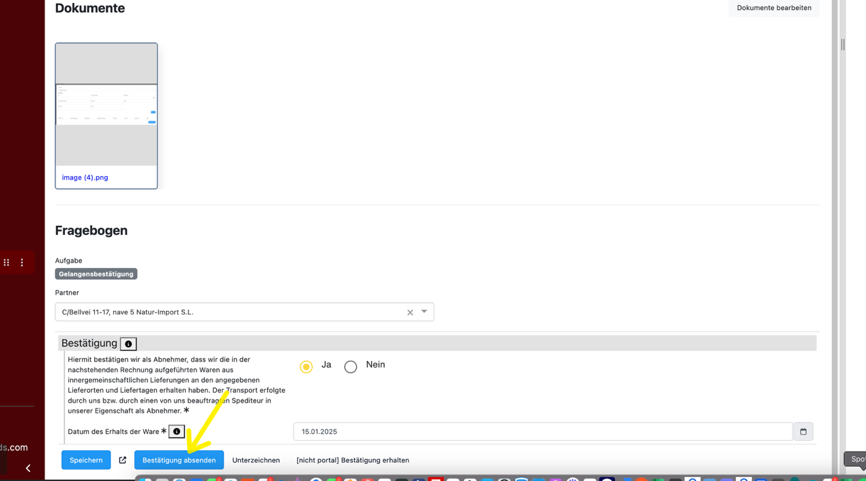The height and width of the screenshot is (481, 866).
Task: Show info icon for Datum des Erhalts
Action: (177, 432)
